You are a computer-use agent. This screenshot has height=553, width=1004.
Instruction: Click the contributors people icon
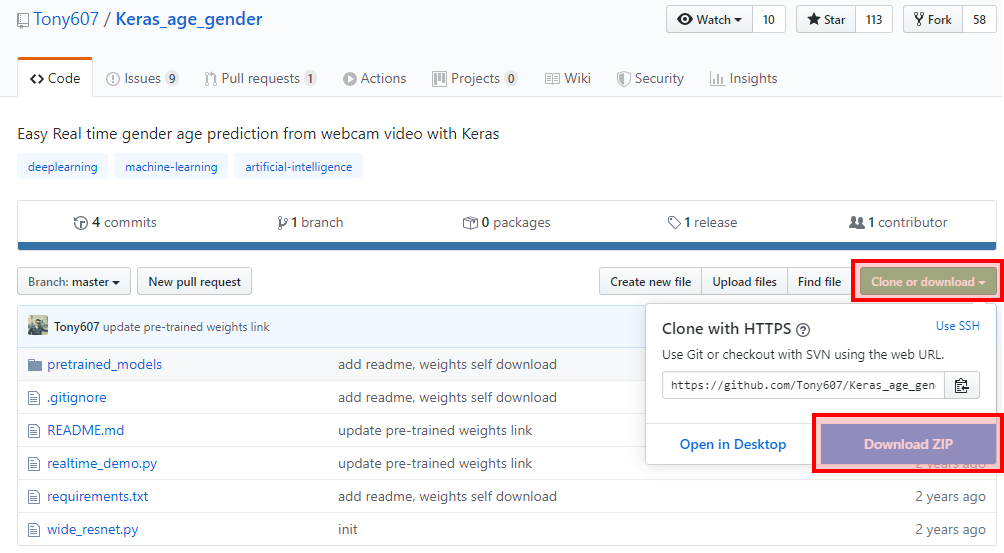click(857, 222)
